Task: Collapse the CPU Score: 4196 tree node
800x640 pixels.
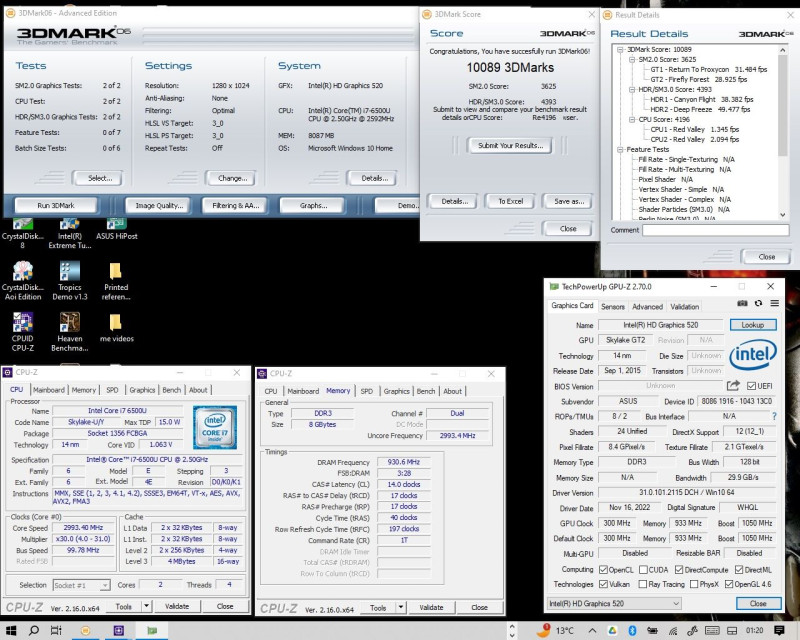Action: coord(632,119)
